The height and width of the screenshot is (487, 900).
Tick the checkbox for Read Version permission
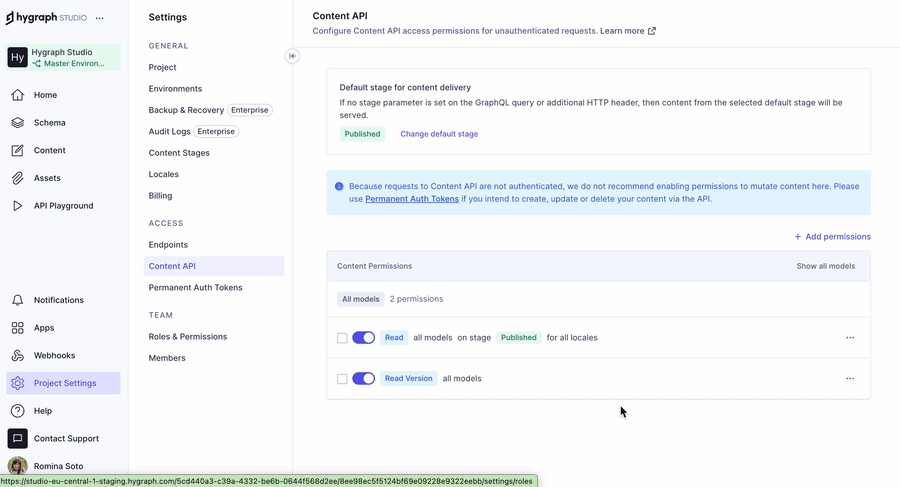click(x=342, y=378)
